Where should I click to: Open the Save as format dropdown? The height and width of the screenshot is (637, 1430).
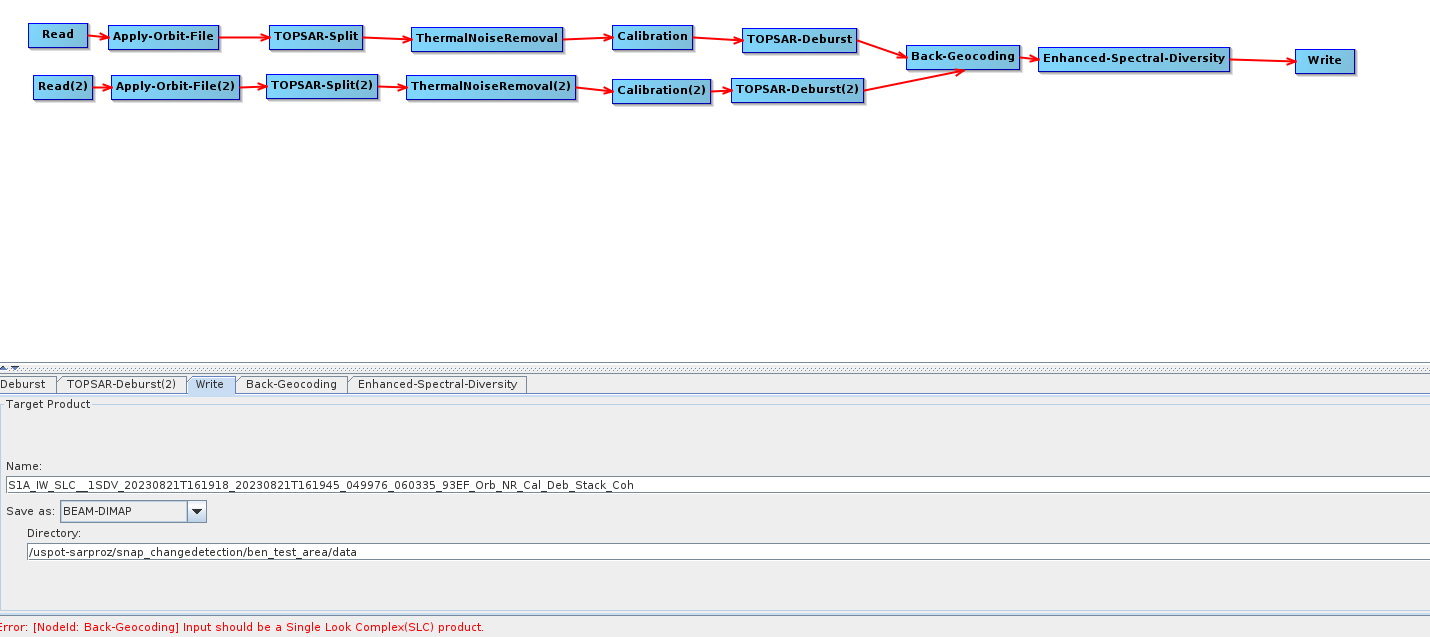pyautogui.click(x=197, y=511)
